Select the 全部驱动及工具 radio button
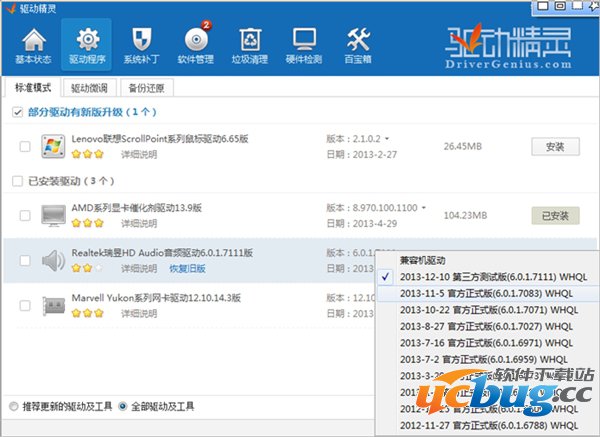The width and height of the screenshot is (600, 437). (122, 406)
